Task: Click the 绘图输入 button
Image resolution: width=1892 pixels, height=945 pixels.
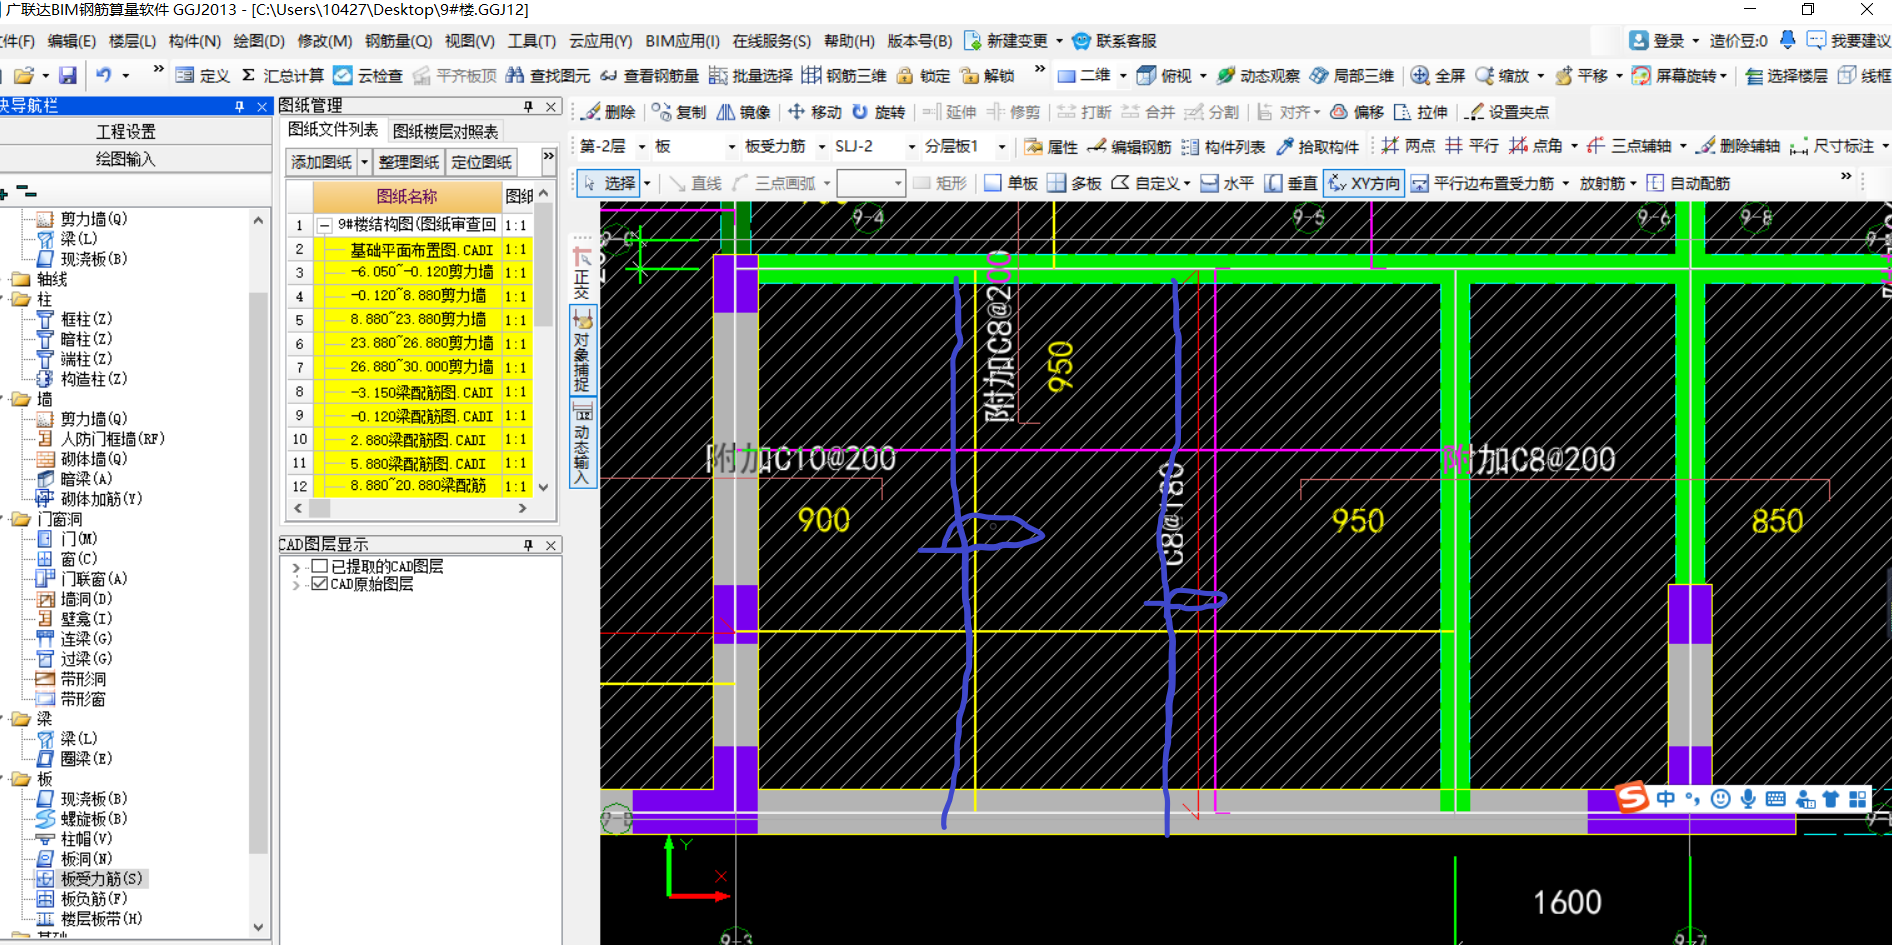Action: (x=125, y=158)
